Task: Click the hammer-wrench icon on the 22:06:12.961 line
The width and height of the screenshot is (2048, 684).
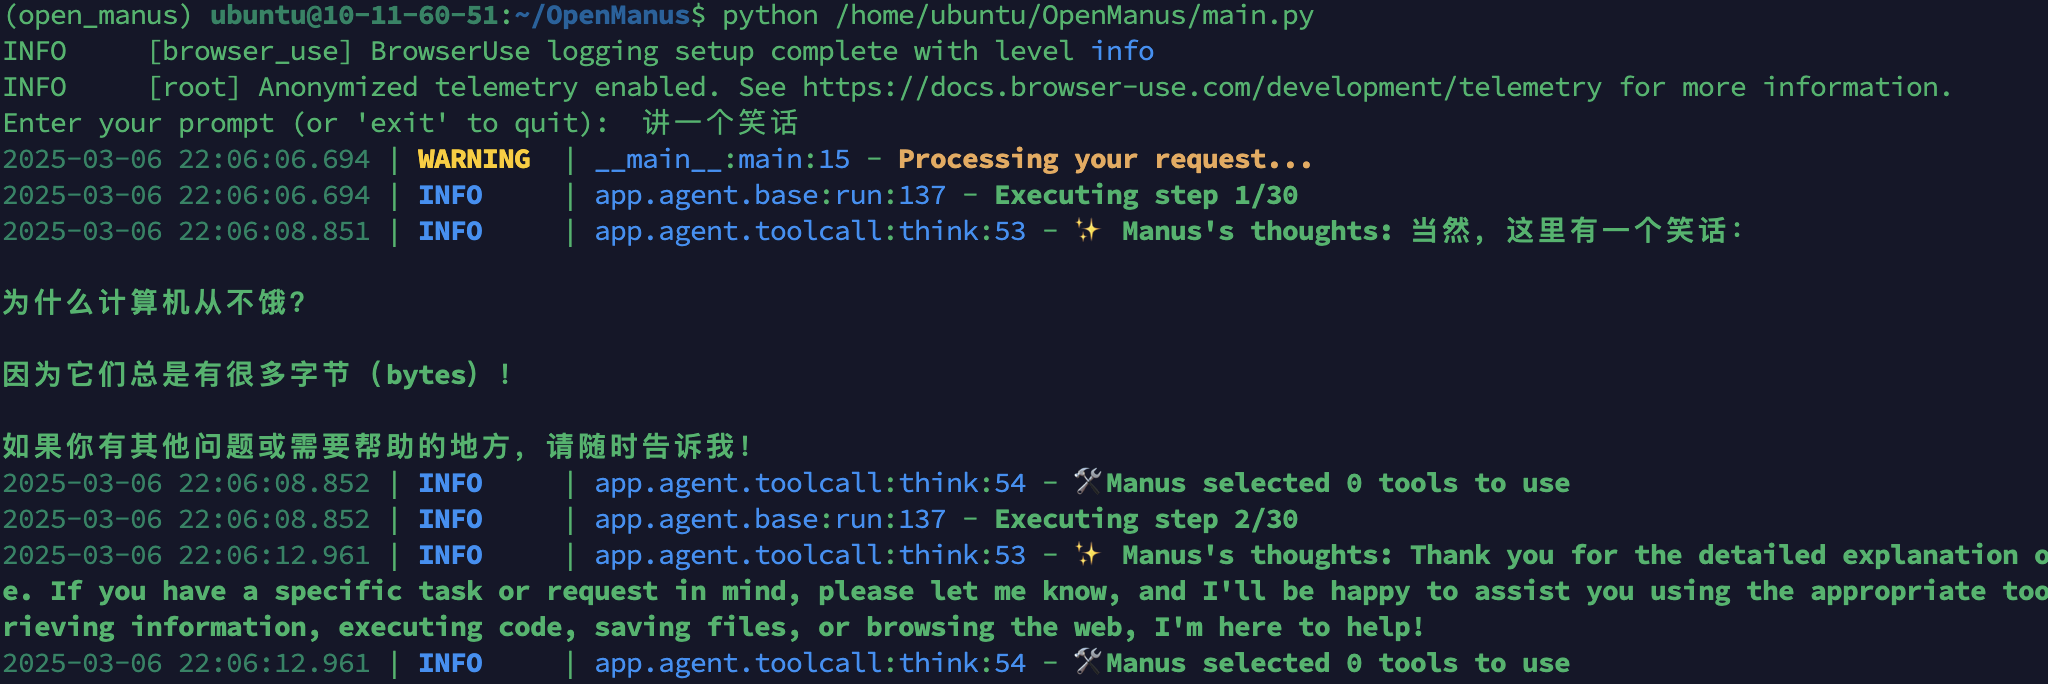Action: tap(1087, 662)
